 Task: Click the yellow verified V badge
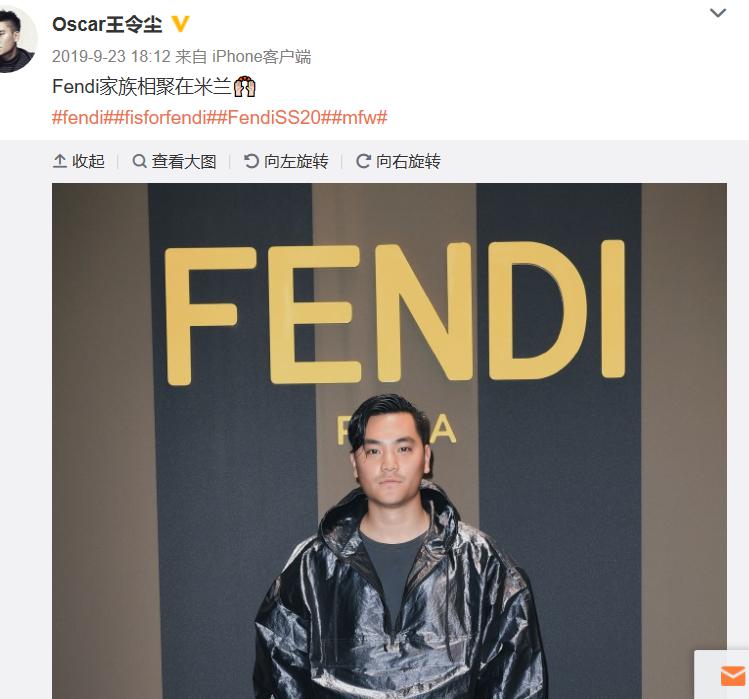(180, 24)
